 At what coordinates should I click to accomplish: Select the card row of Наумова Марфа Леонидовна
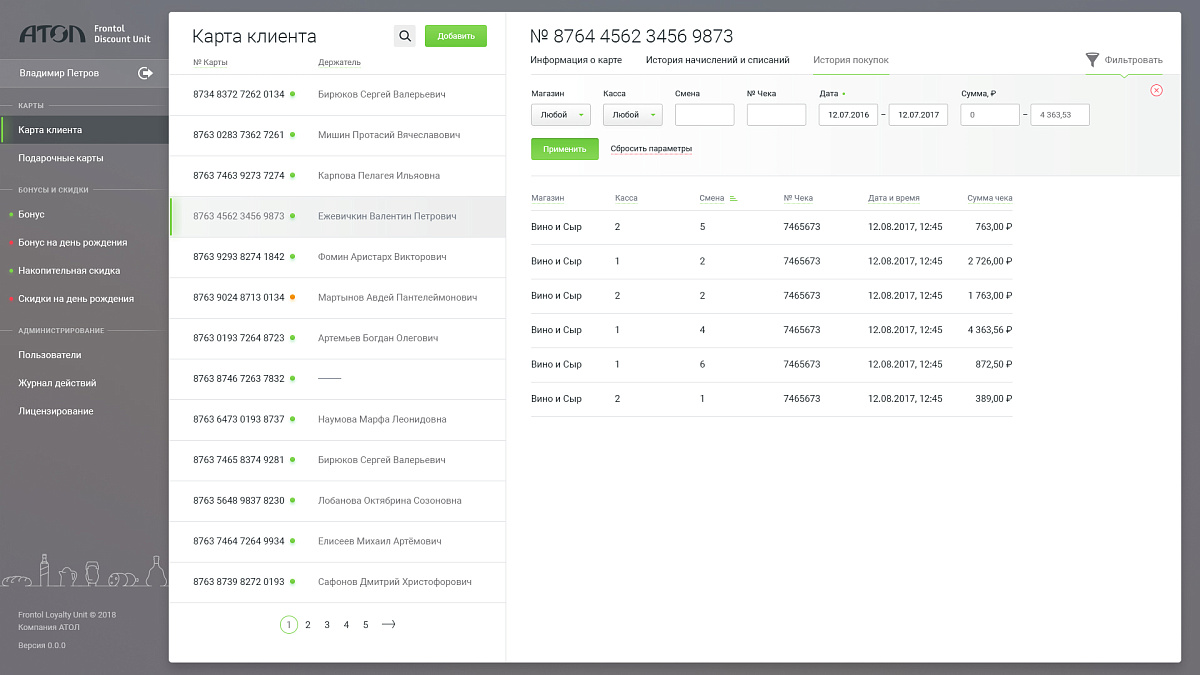click(337, 420)
